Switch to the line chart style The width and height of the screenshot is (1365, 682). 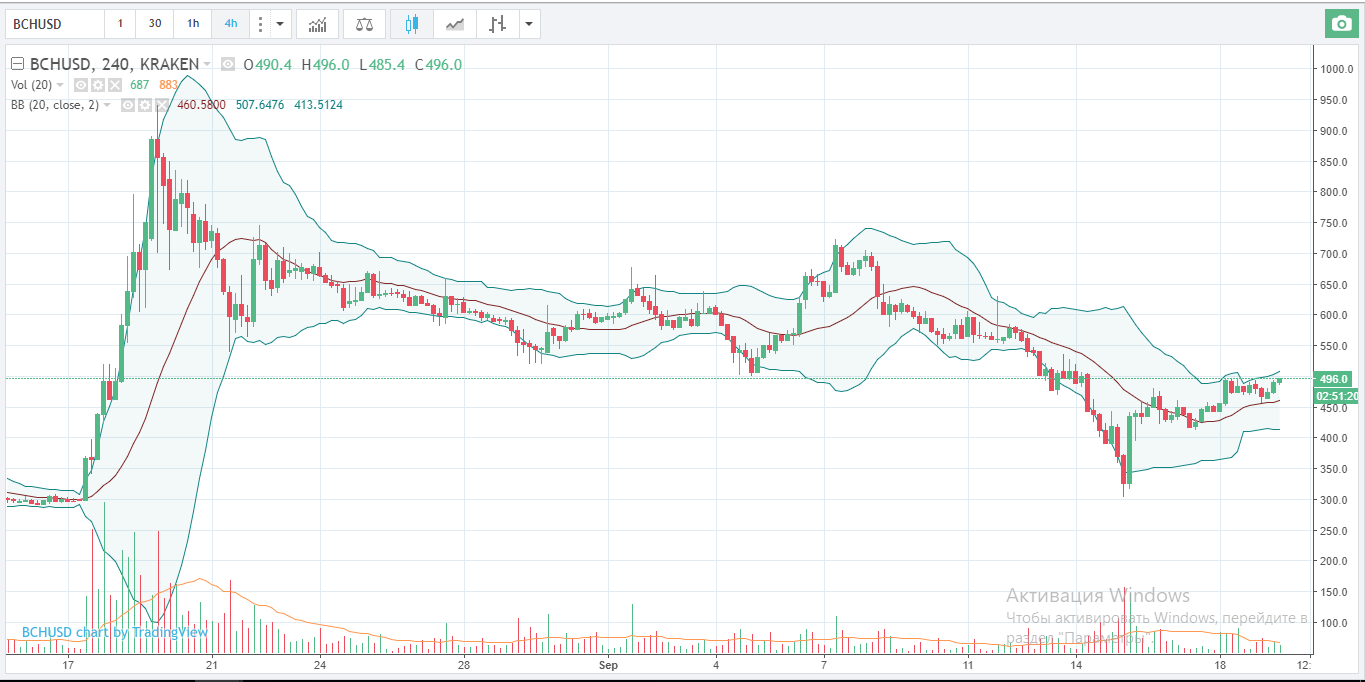click(454, 23)
